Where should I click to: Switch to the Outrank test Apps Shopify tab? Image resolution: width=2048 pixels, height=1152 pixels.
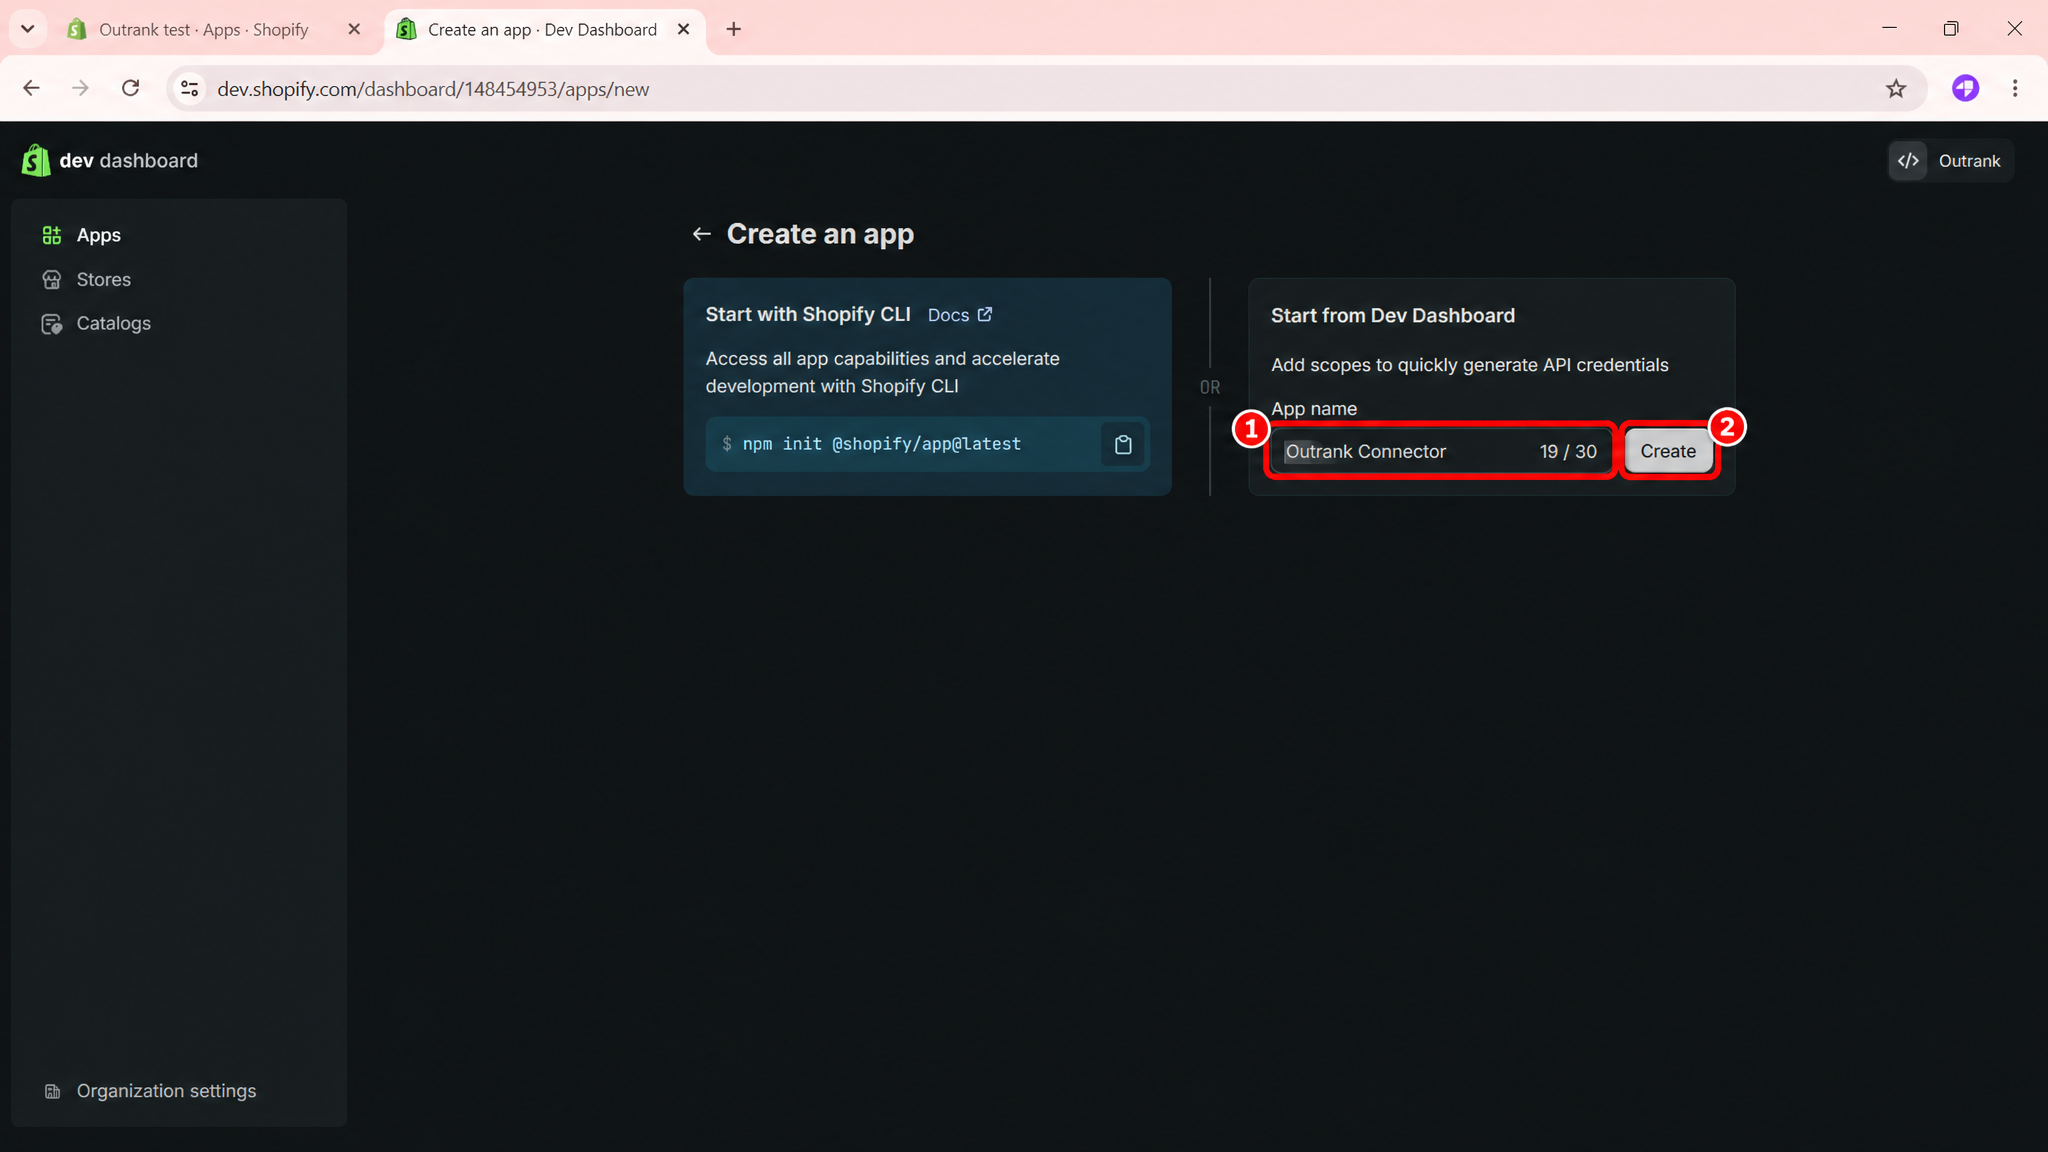tap(204, 30)
